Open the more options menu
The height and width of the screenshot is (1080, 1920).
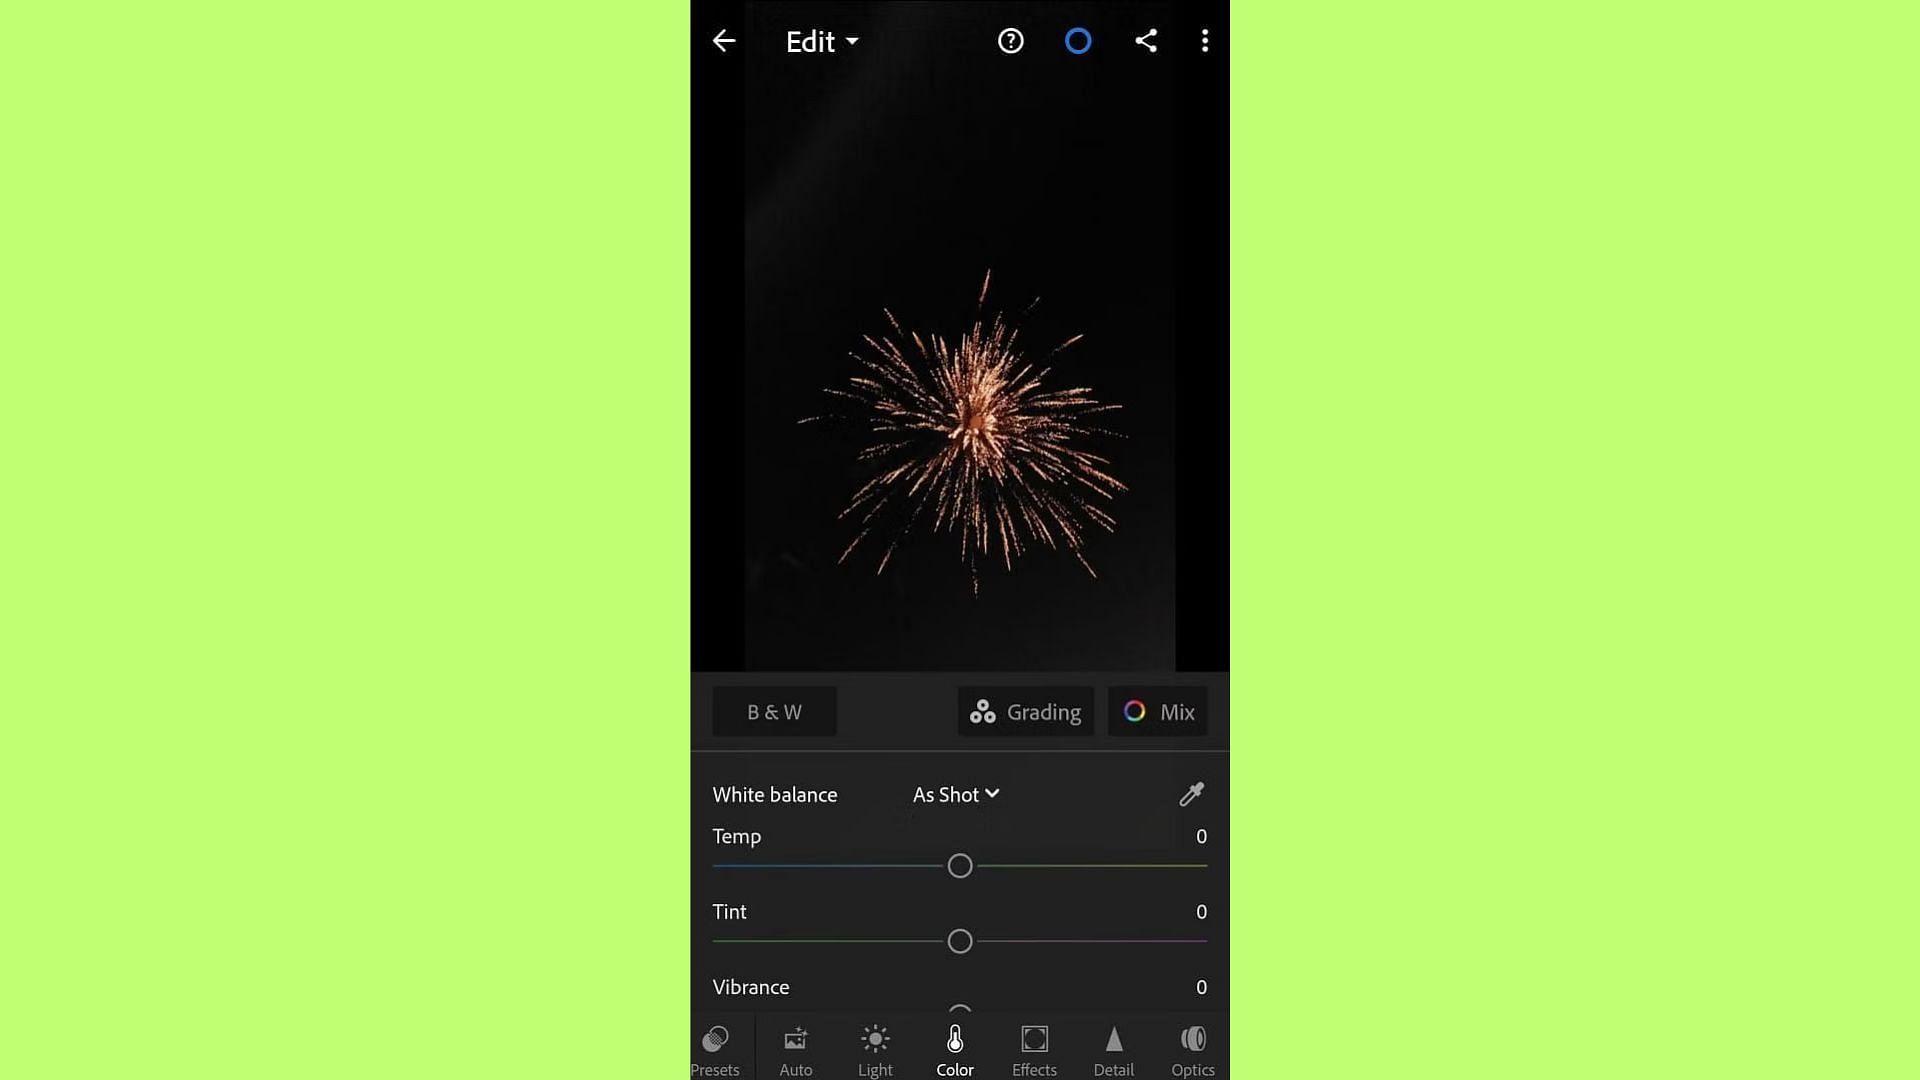pos(1203,40)
